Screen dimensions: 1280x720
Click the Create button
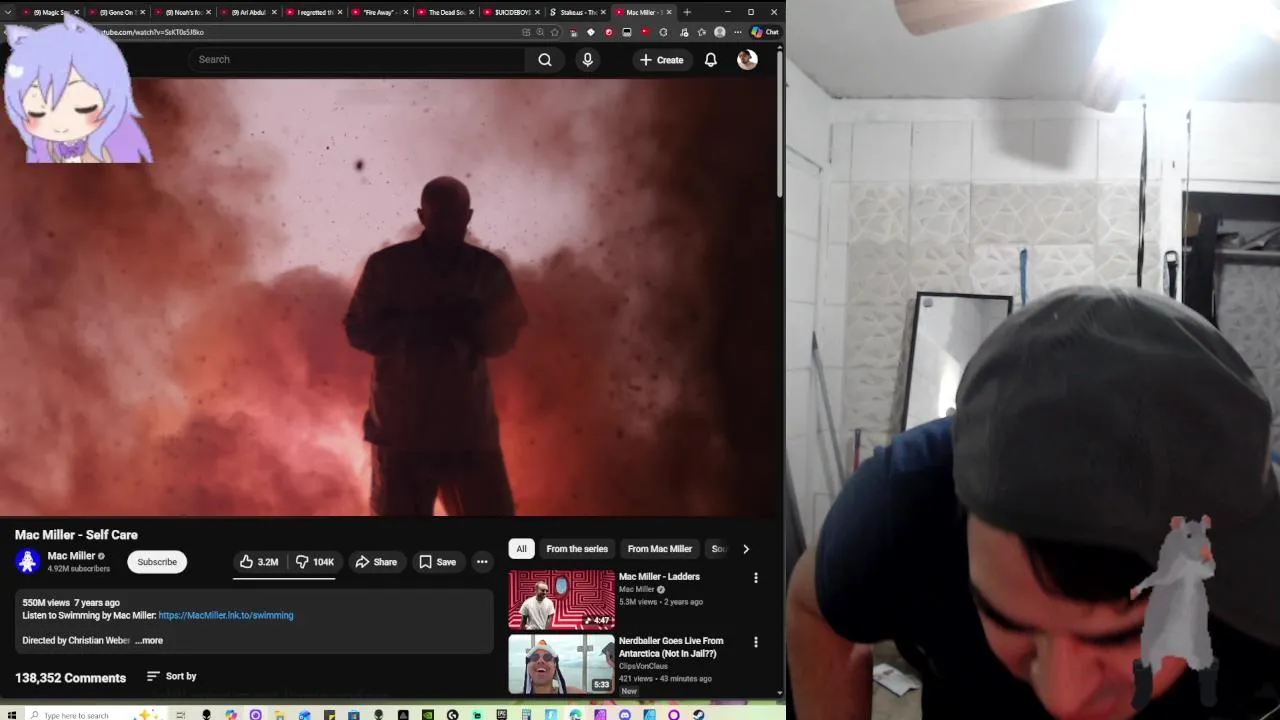click(662, 60)
